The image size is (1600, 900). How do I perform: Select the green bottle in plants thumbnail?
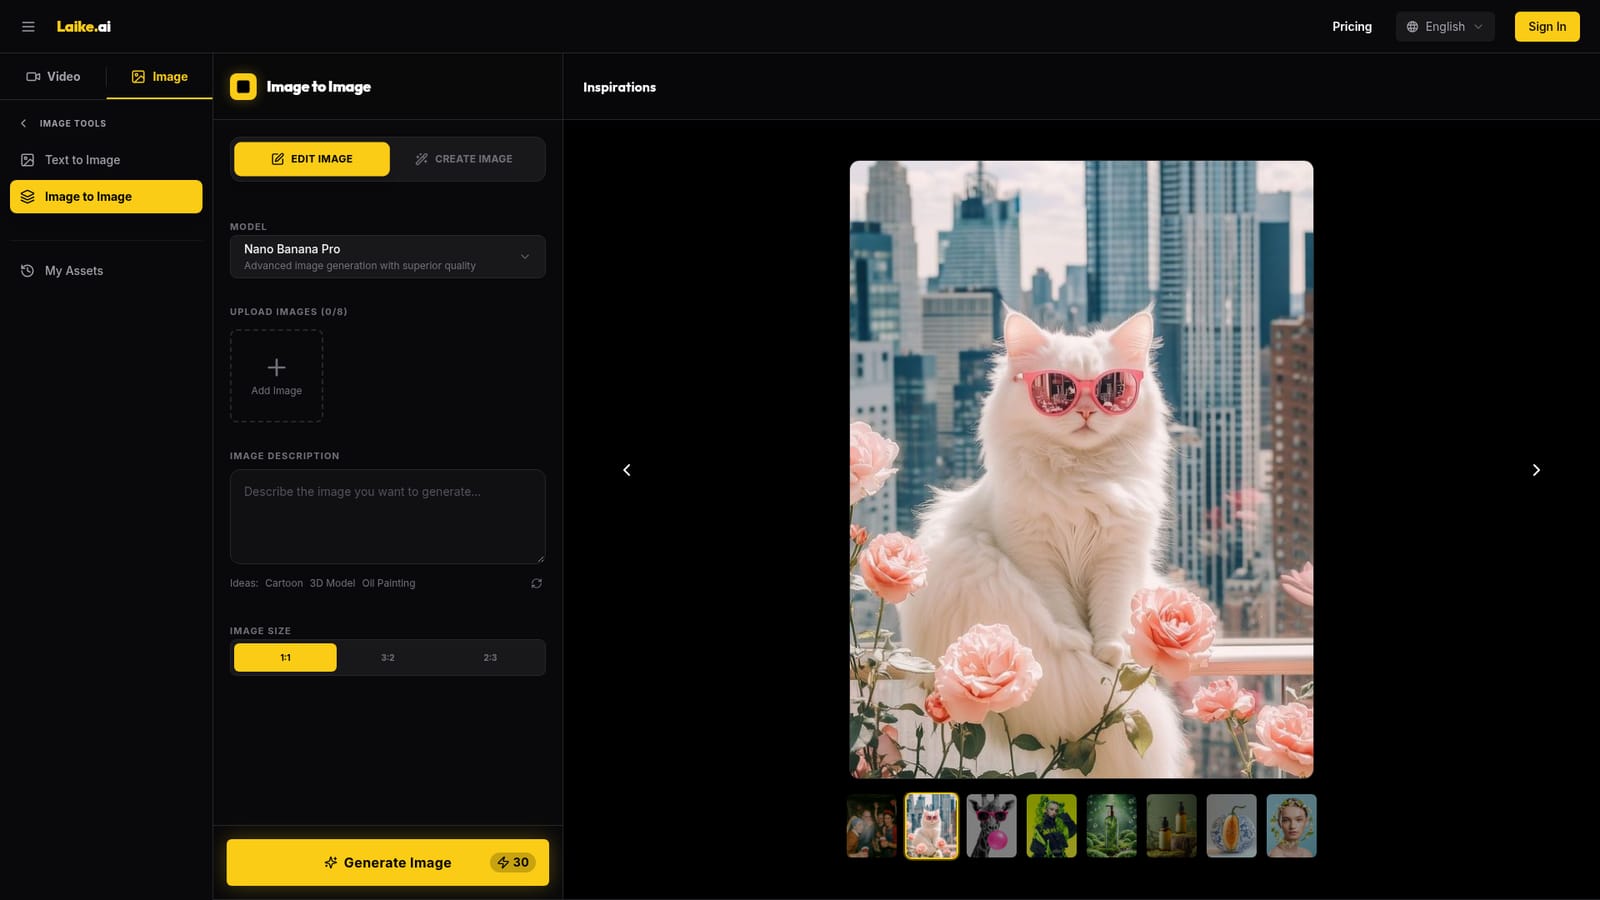coord(1112,826)
